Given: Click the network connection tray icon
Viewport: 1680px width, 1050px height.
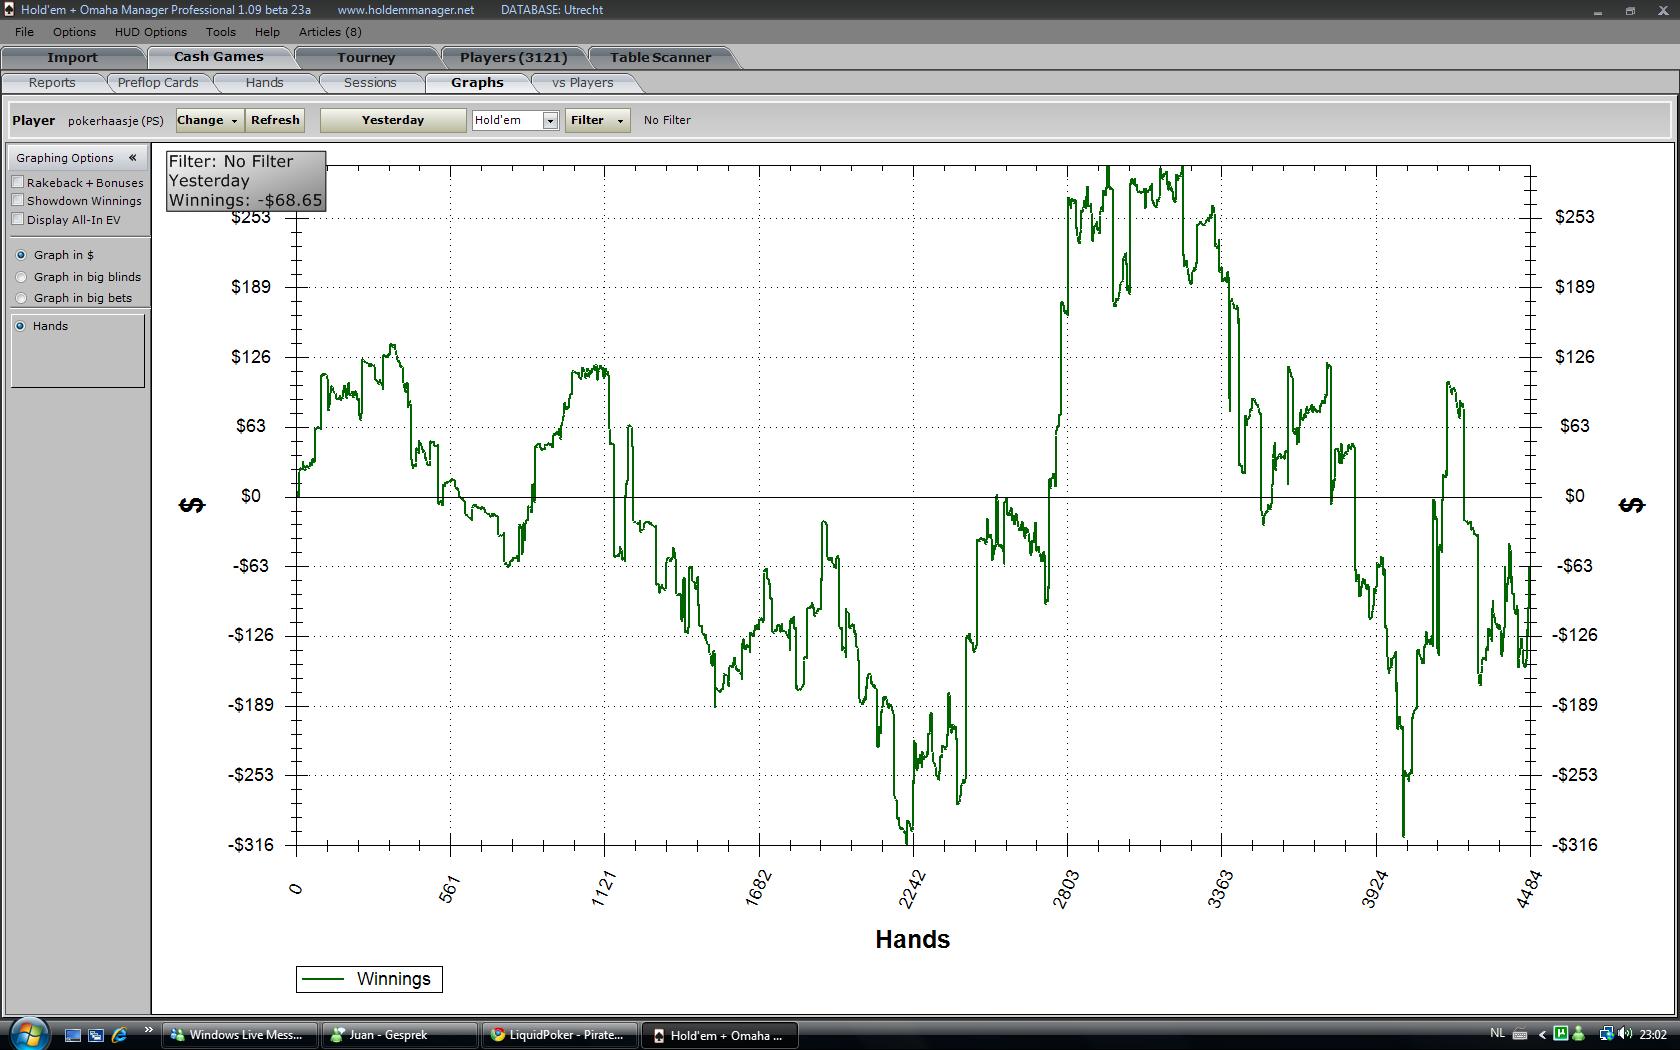Looking at the screenshot, I should [1606, 1034].
